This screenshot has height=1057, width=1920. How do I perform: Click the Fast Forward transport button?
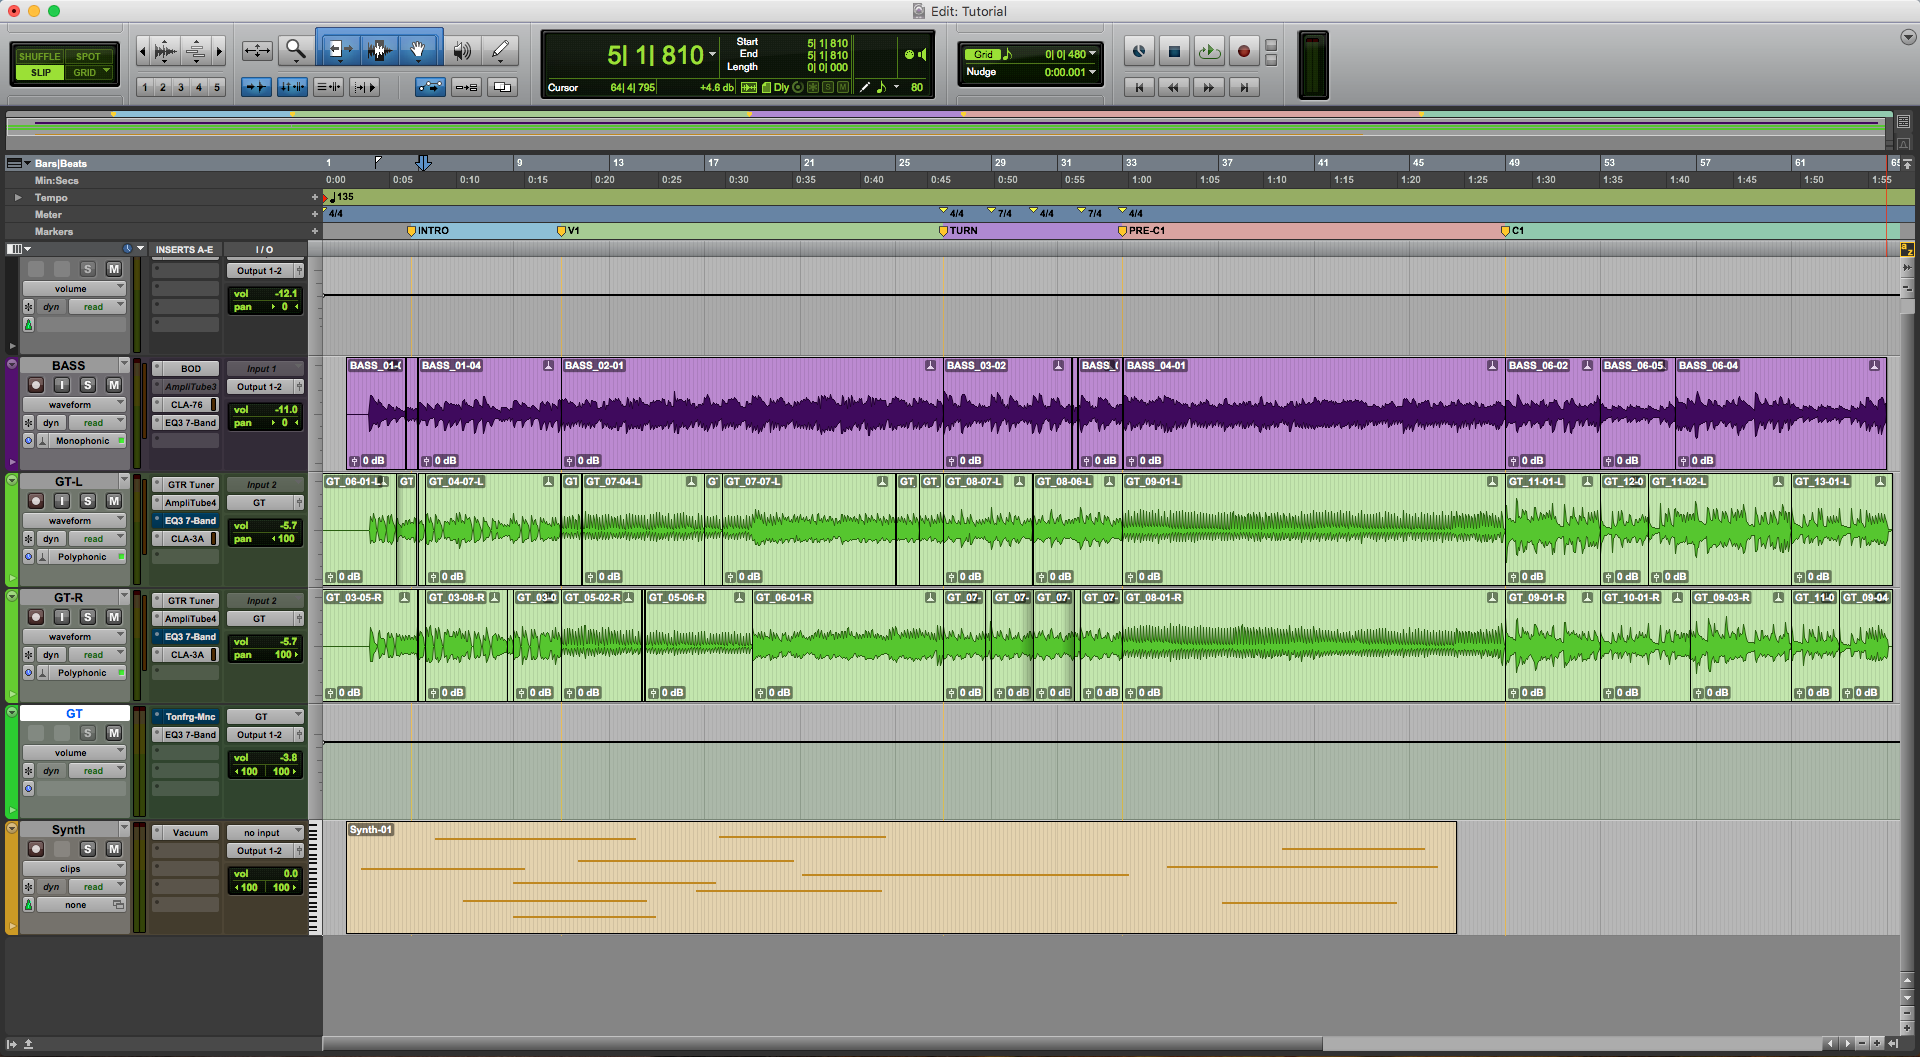(x=1209, y=87)
